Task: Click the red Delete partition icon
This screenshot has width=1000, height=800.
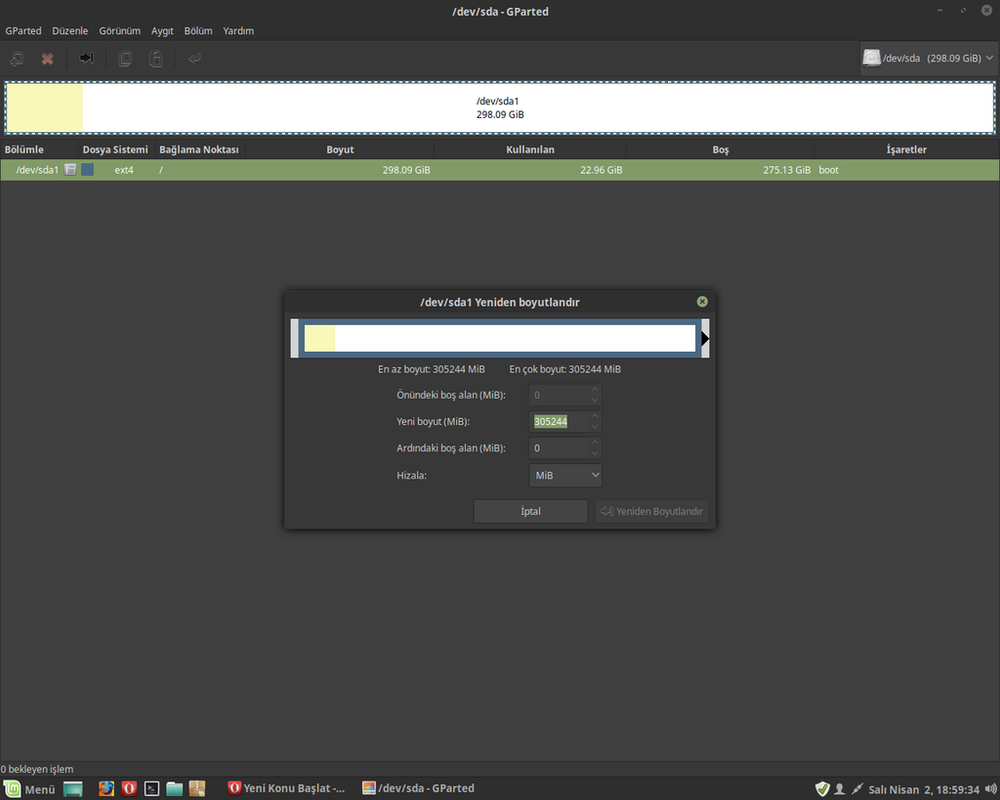Action: (x=47, y=59)
